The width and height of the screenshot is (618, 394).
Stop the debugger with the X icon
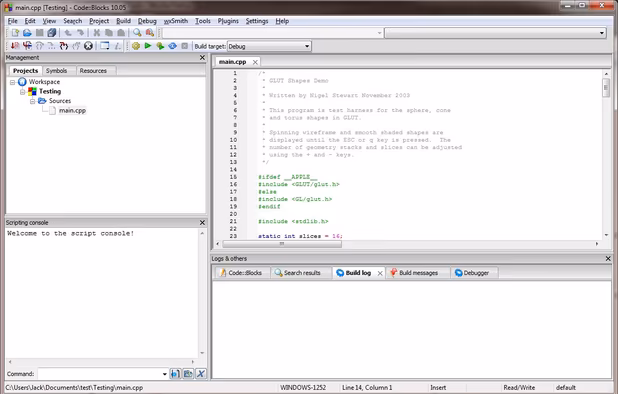(x=88, y=46)
